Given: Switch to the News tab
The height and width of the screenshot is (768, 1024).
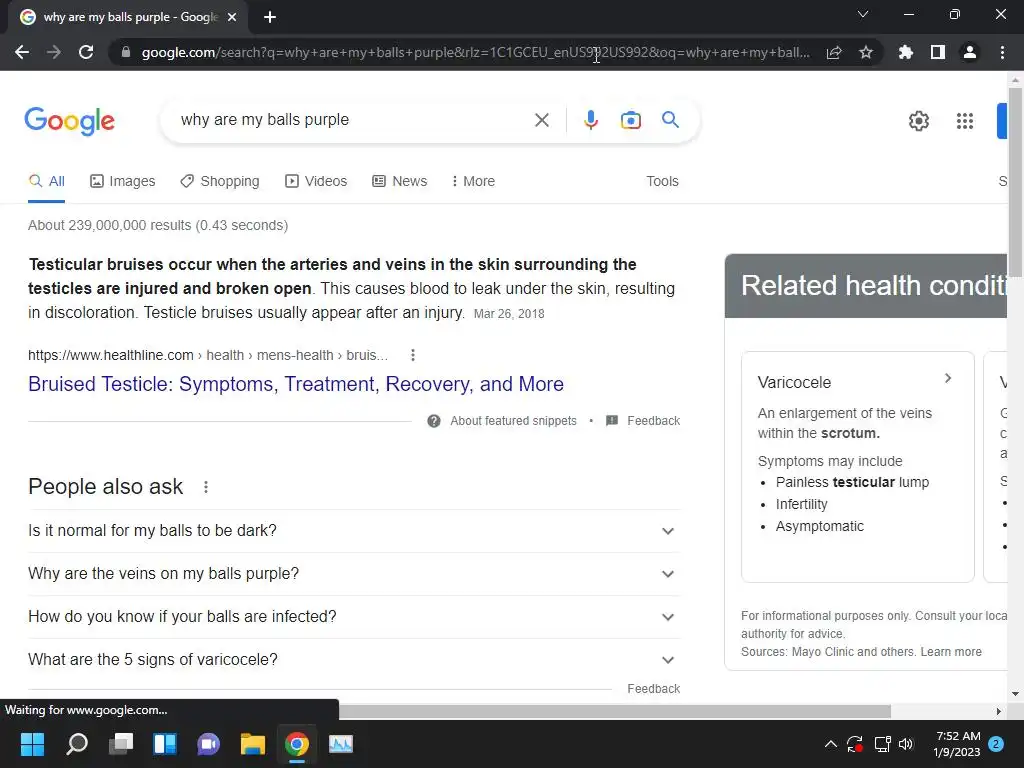Looking at the screenshot, I should [400, 182].
